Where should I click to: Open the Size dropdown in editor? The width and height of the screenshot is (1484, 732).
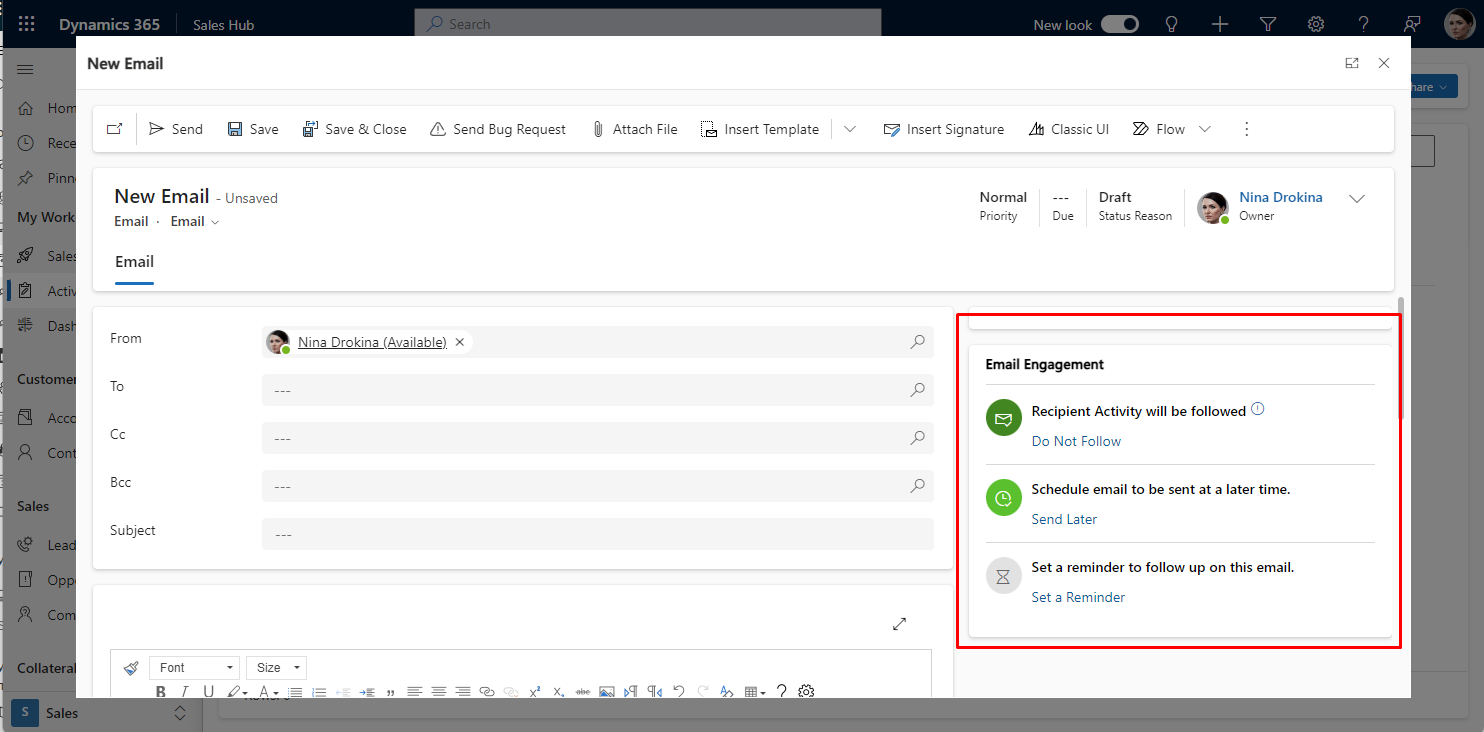(x=276, y=667)
